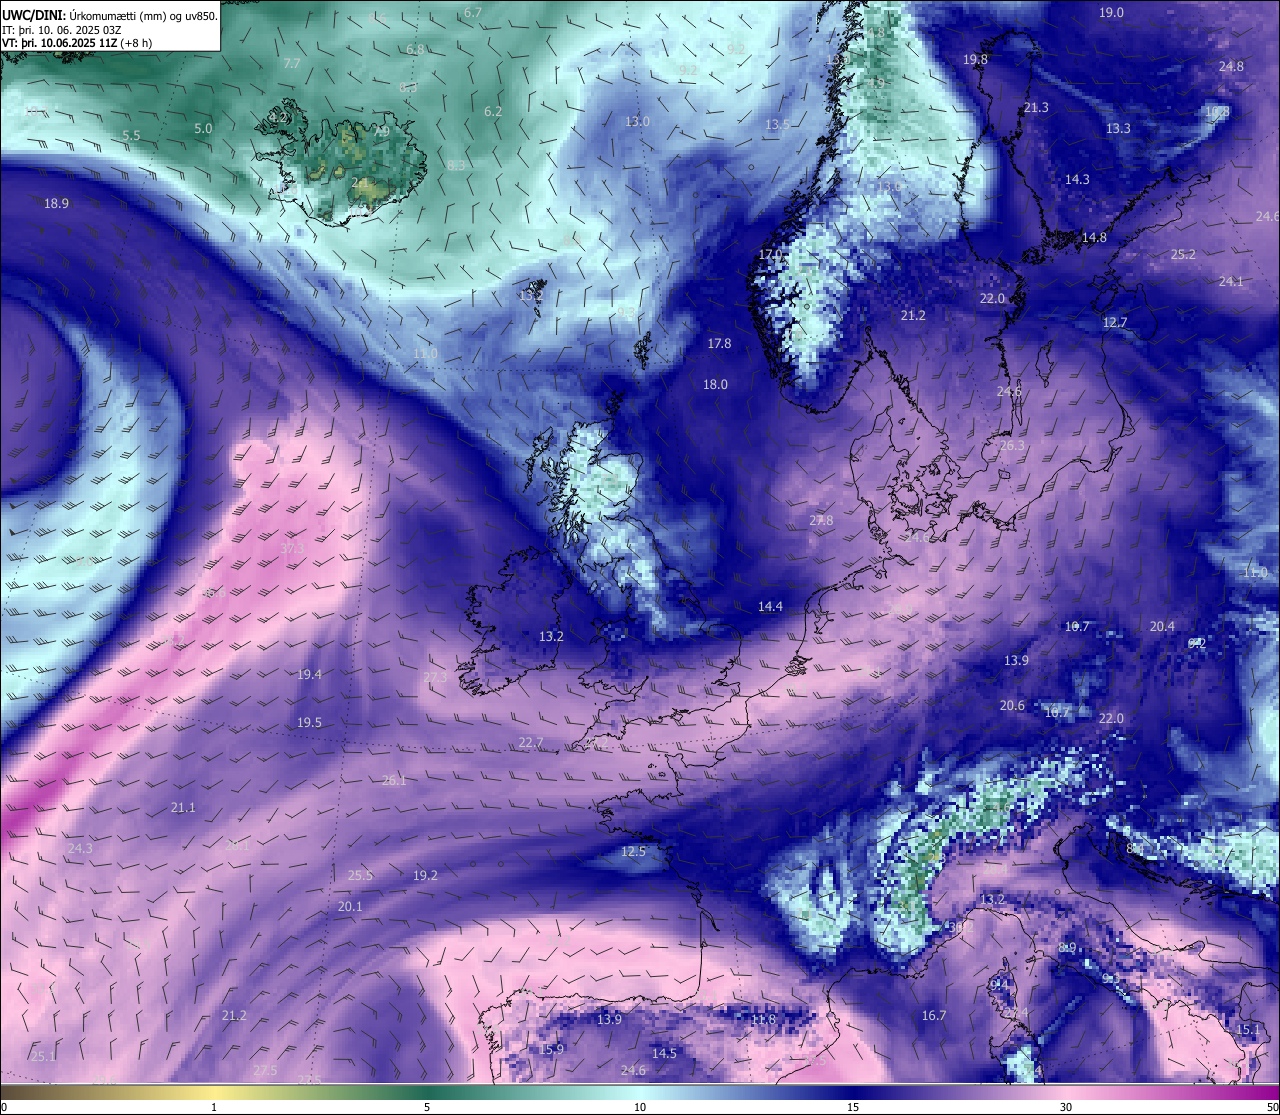Click the '19.4' value on the map
Viewport: 1280px width, 1115px height.
309,674
